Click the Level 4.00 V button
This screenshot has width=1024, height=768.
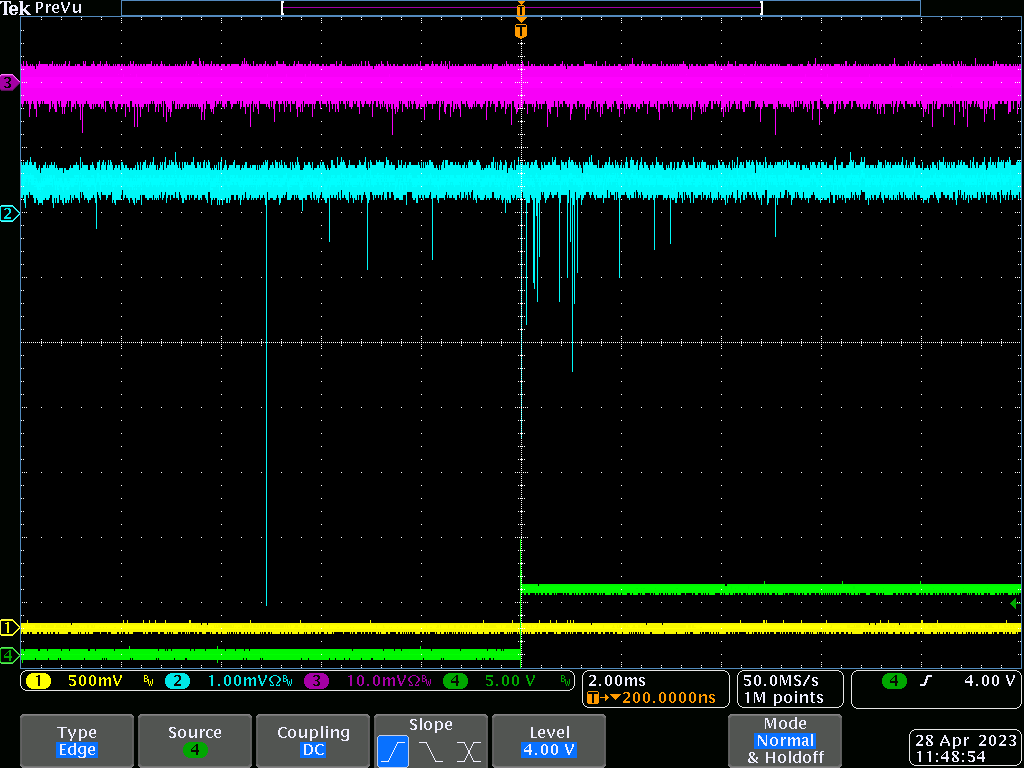pos(549,741)
